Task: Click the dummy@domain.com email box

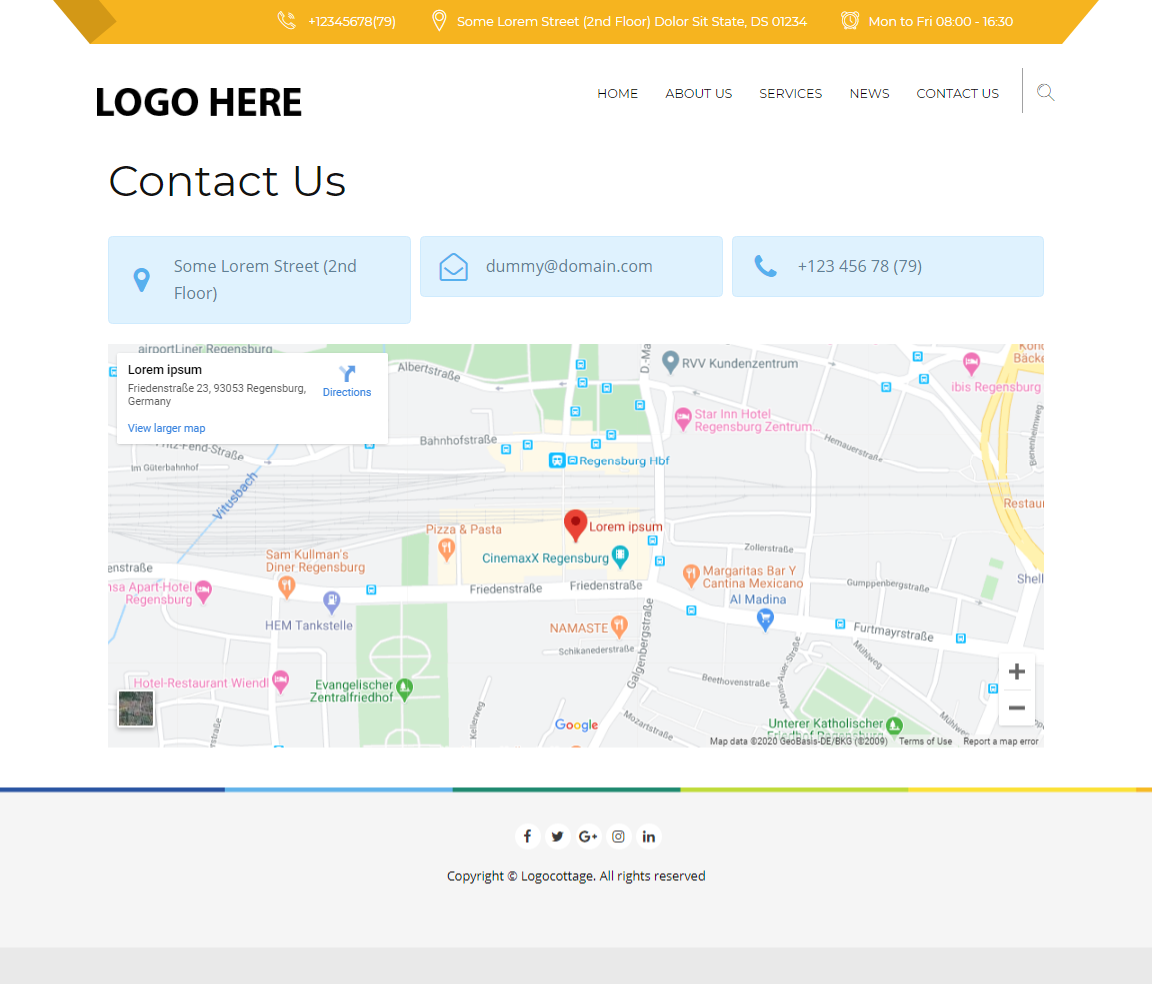Action: click(571, 267)
